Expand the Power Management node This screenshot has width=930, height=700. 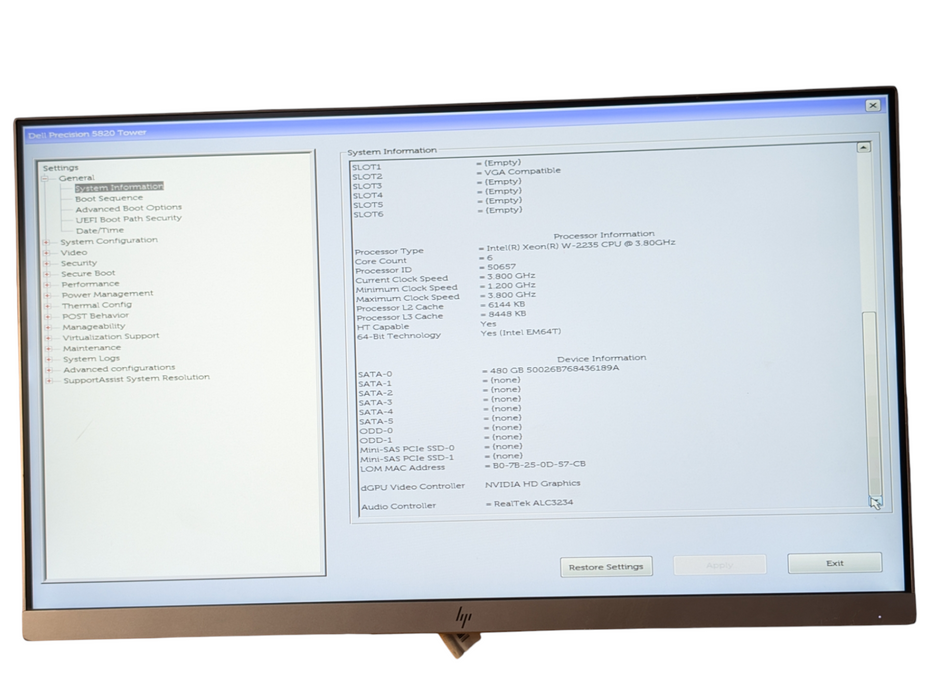click(47, 295)
